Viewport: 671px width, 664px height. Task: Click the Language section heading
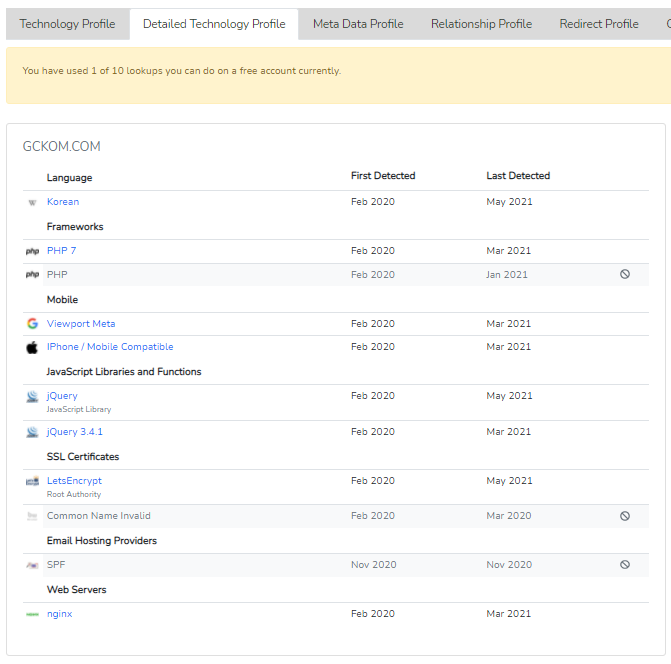69,178
